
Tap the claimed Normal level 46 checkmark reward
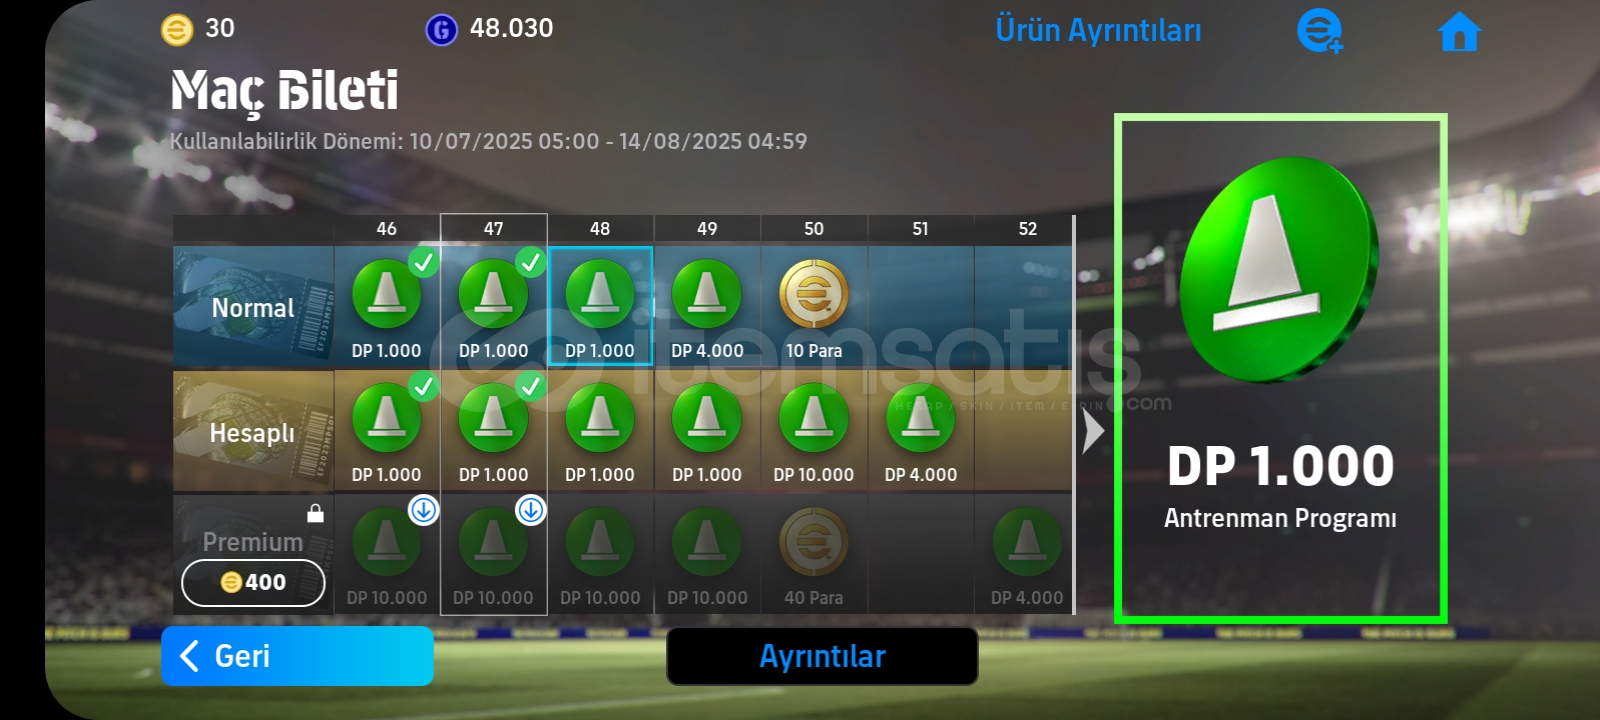(x=387, y=306)
